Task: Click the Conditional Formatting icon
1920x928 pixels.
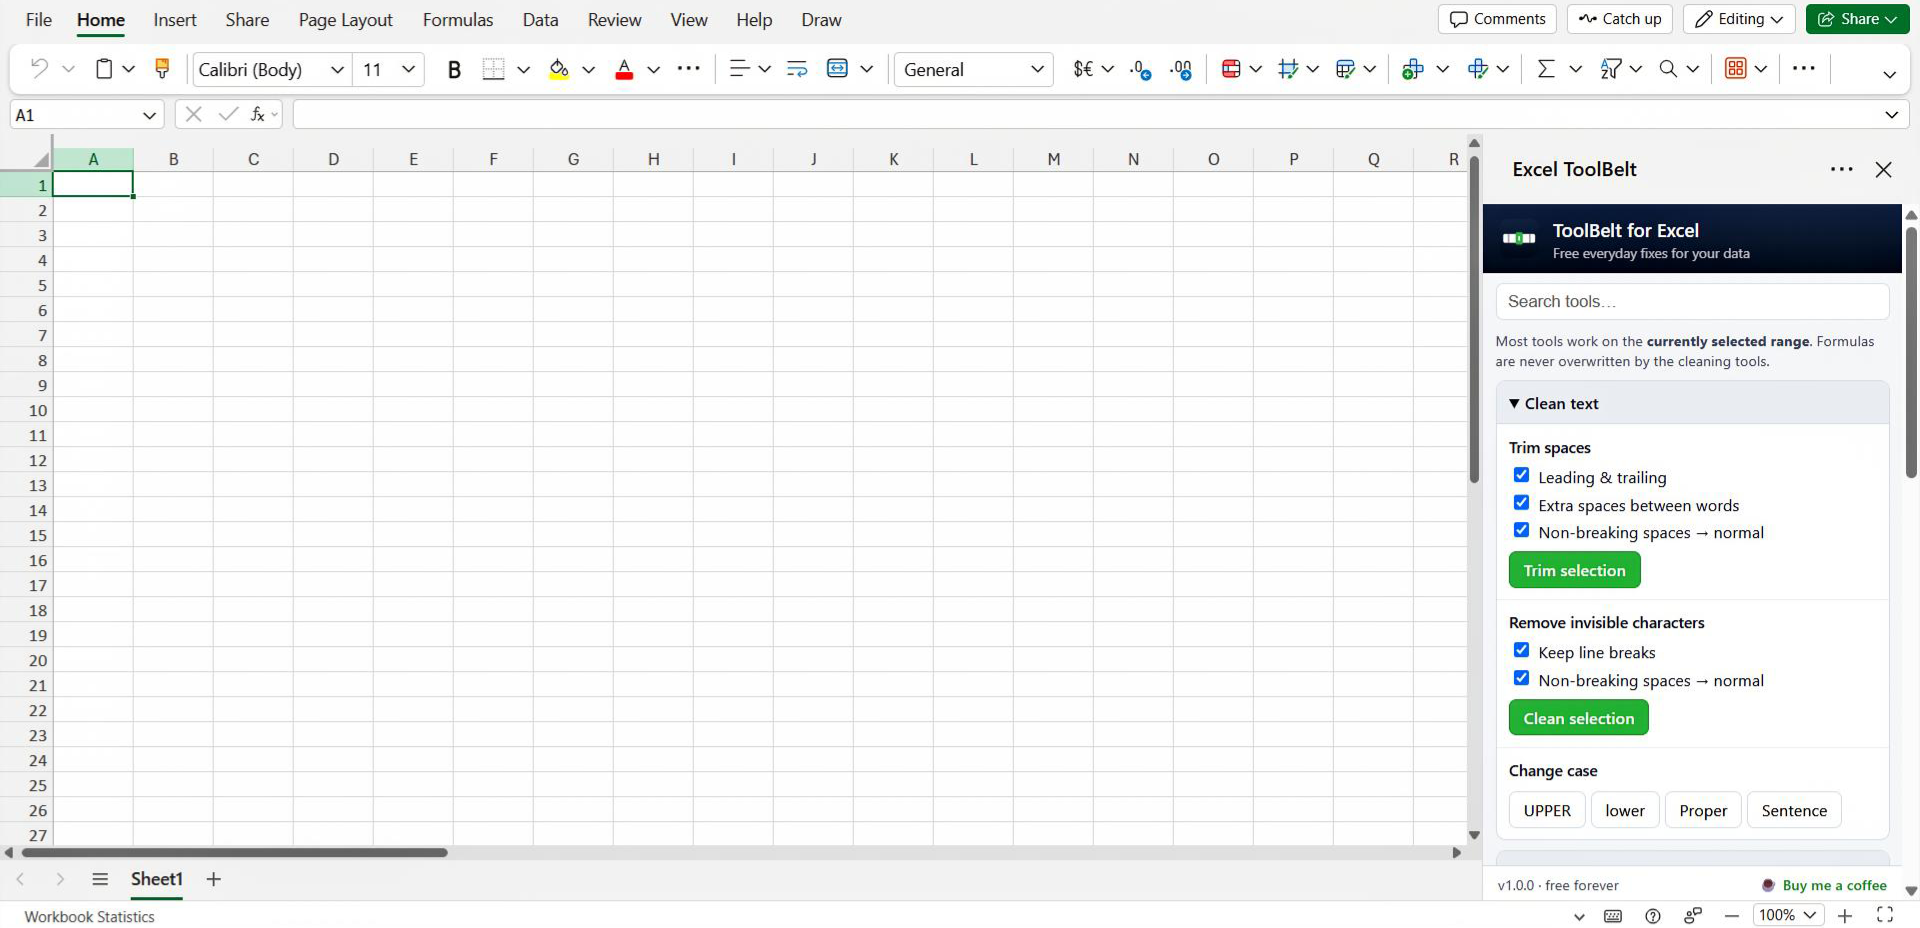Action: coord(1231,69)
